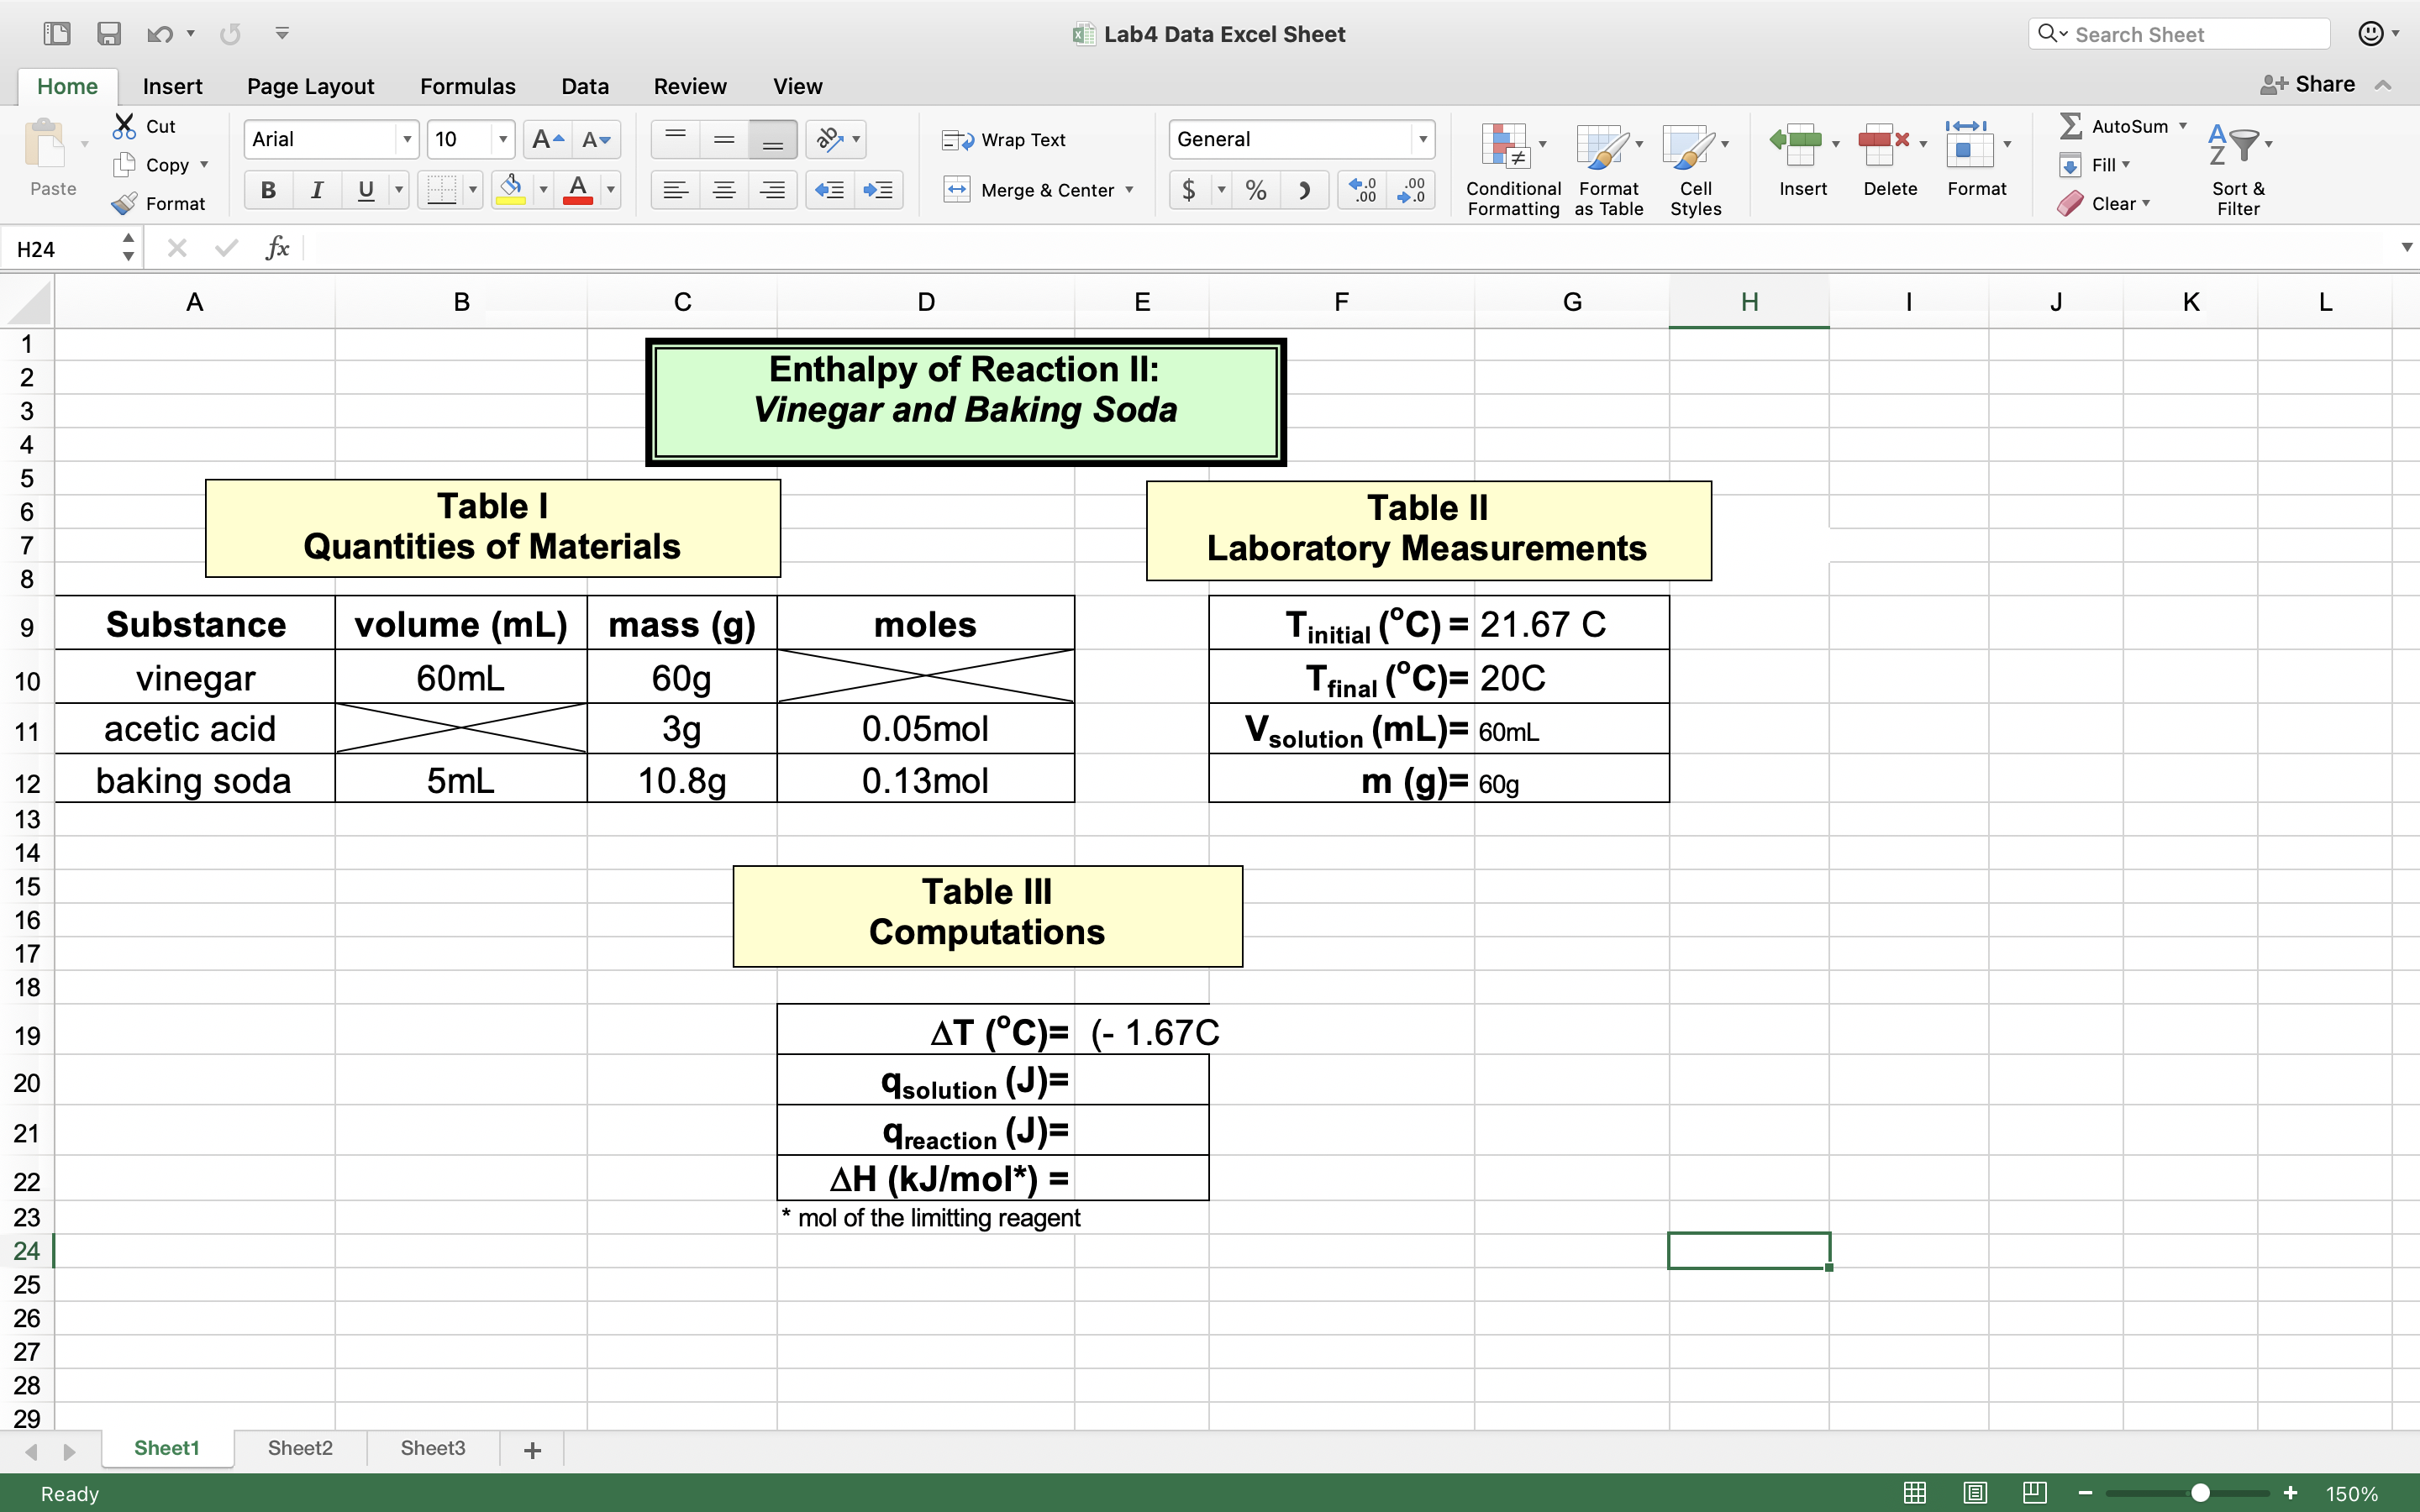This screenshot has width=2420, height=1512.
Task: Toggle Bold formatting
Action: 268,190
